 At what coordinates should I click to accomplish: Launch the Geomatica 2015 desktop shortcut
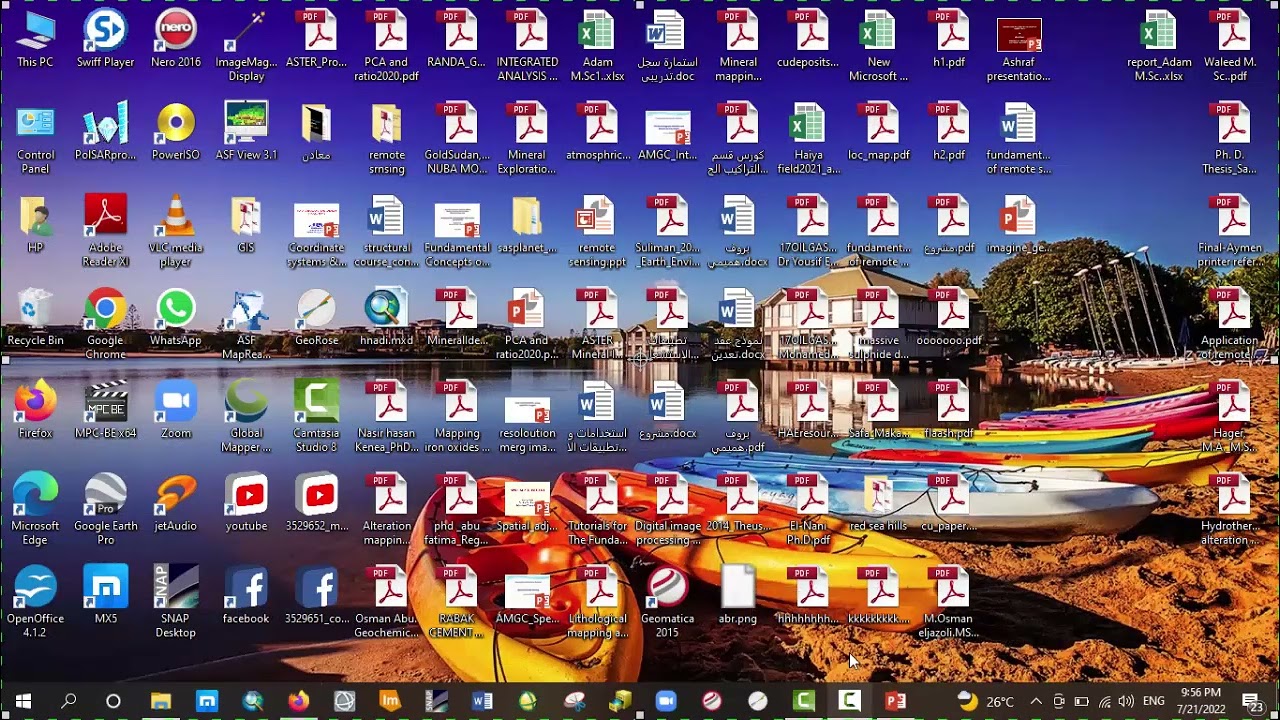pyautogui.click(x=667, y=602)
